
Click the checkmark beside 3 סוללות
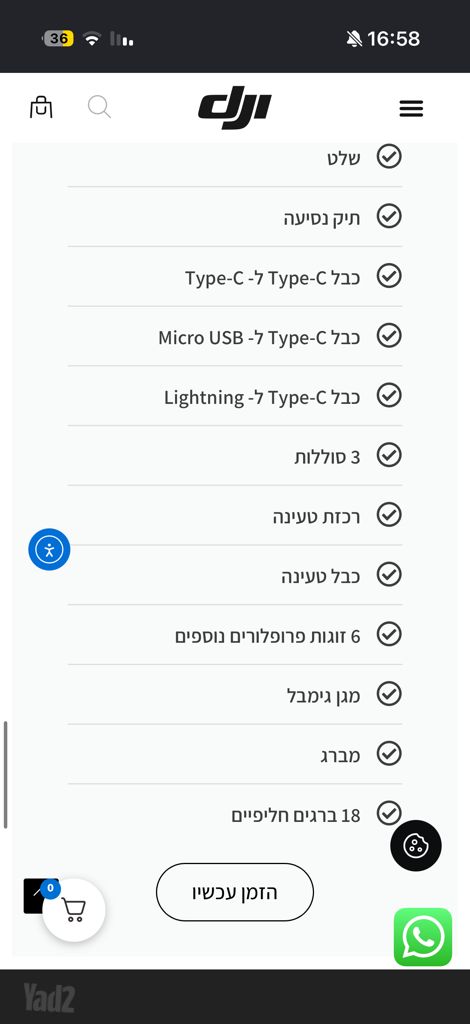(x=389, y=455)
